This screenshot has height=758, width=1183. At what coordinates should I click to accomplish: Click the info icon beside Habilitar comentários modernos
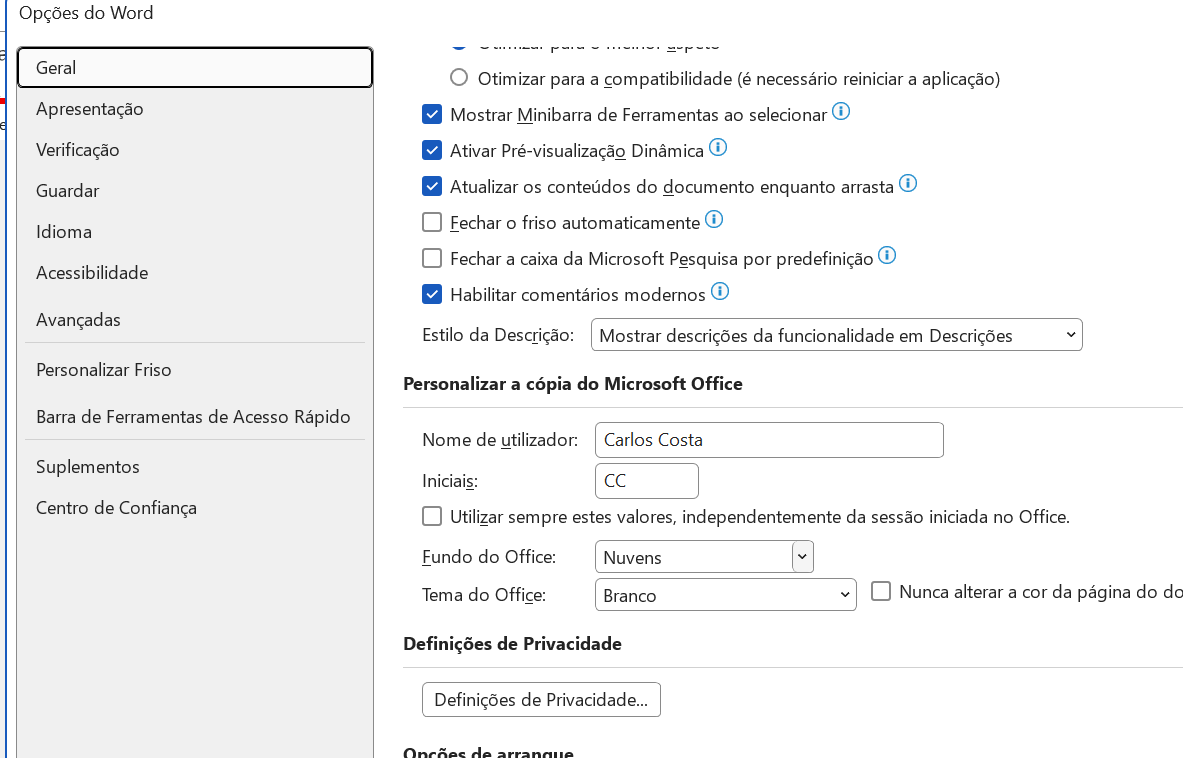pos(720,291)
